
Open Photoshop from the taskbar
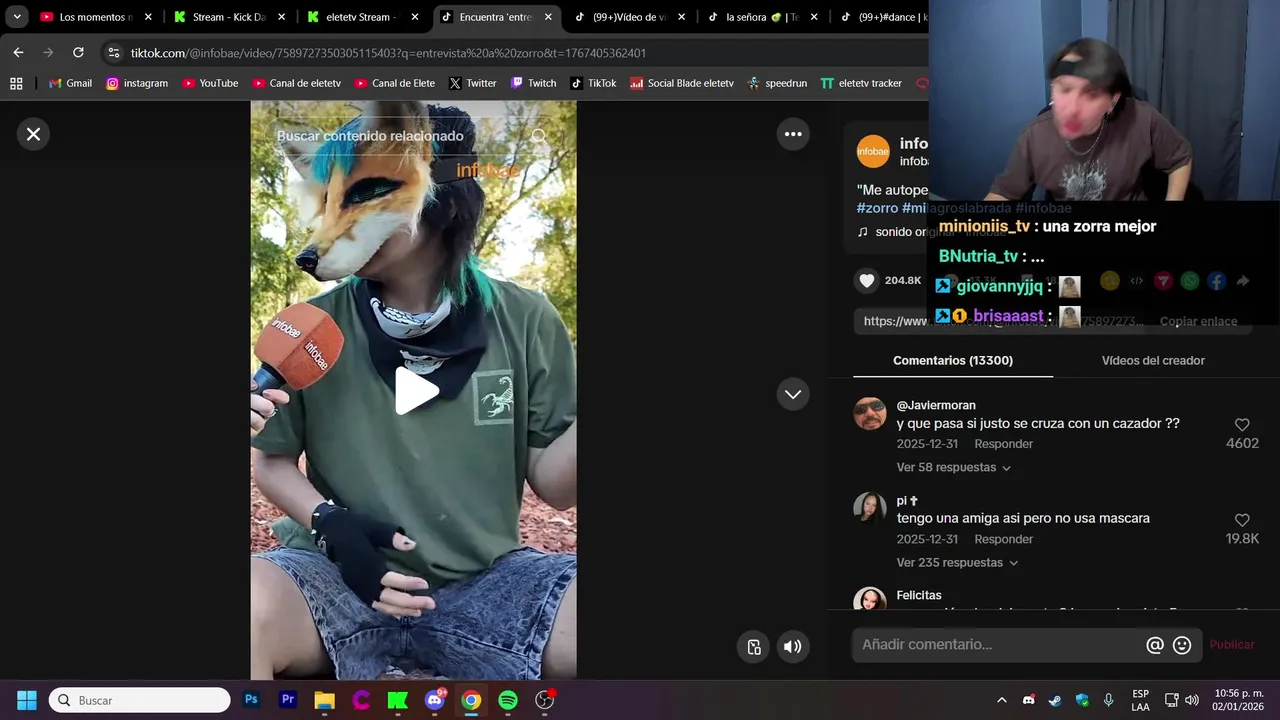tap(251, 700)
